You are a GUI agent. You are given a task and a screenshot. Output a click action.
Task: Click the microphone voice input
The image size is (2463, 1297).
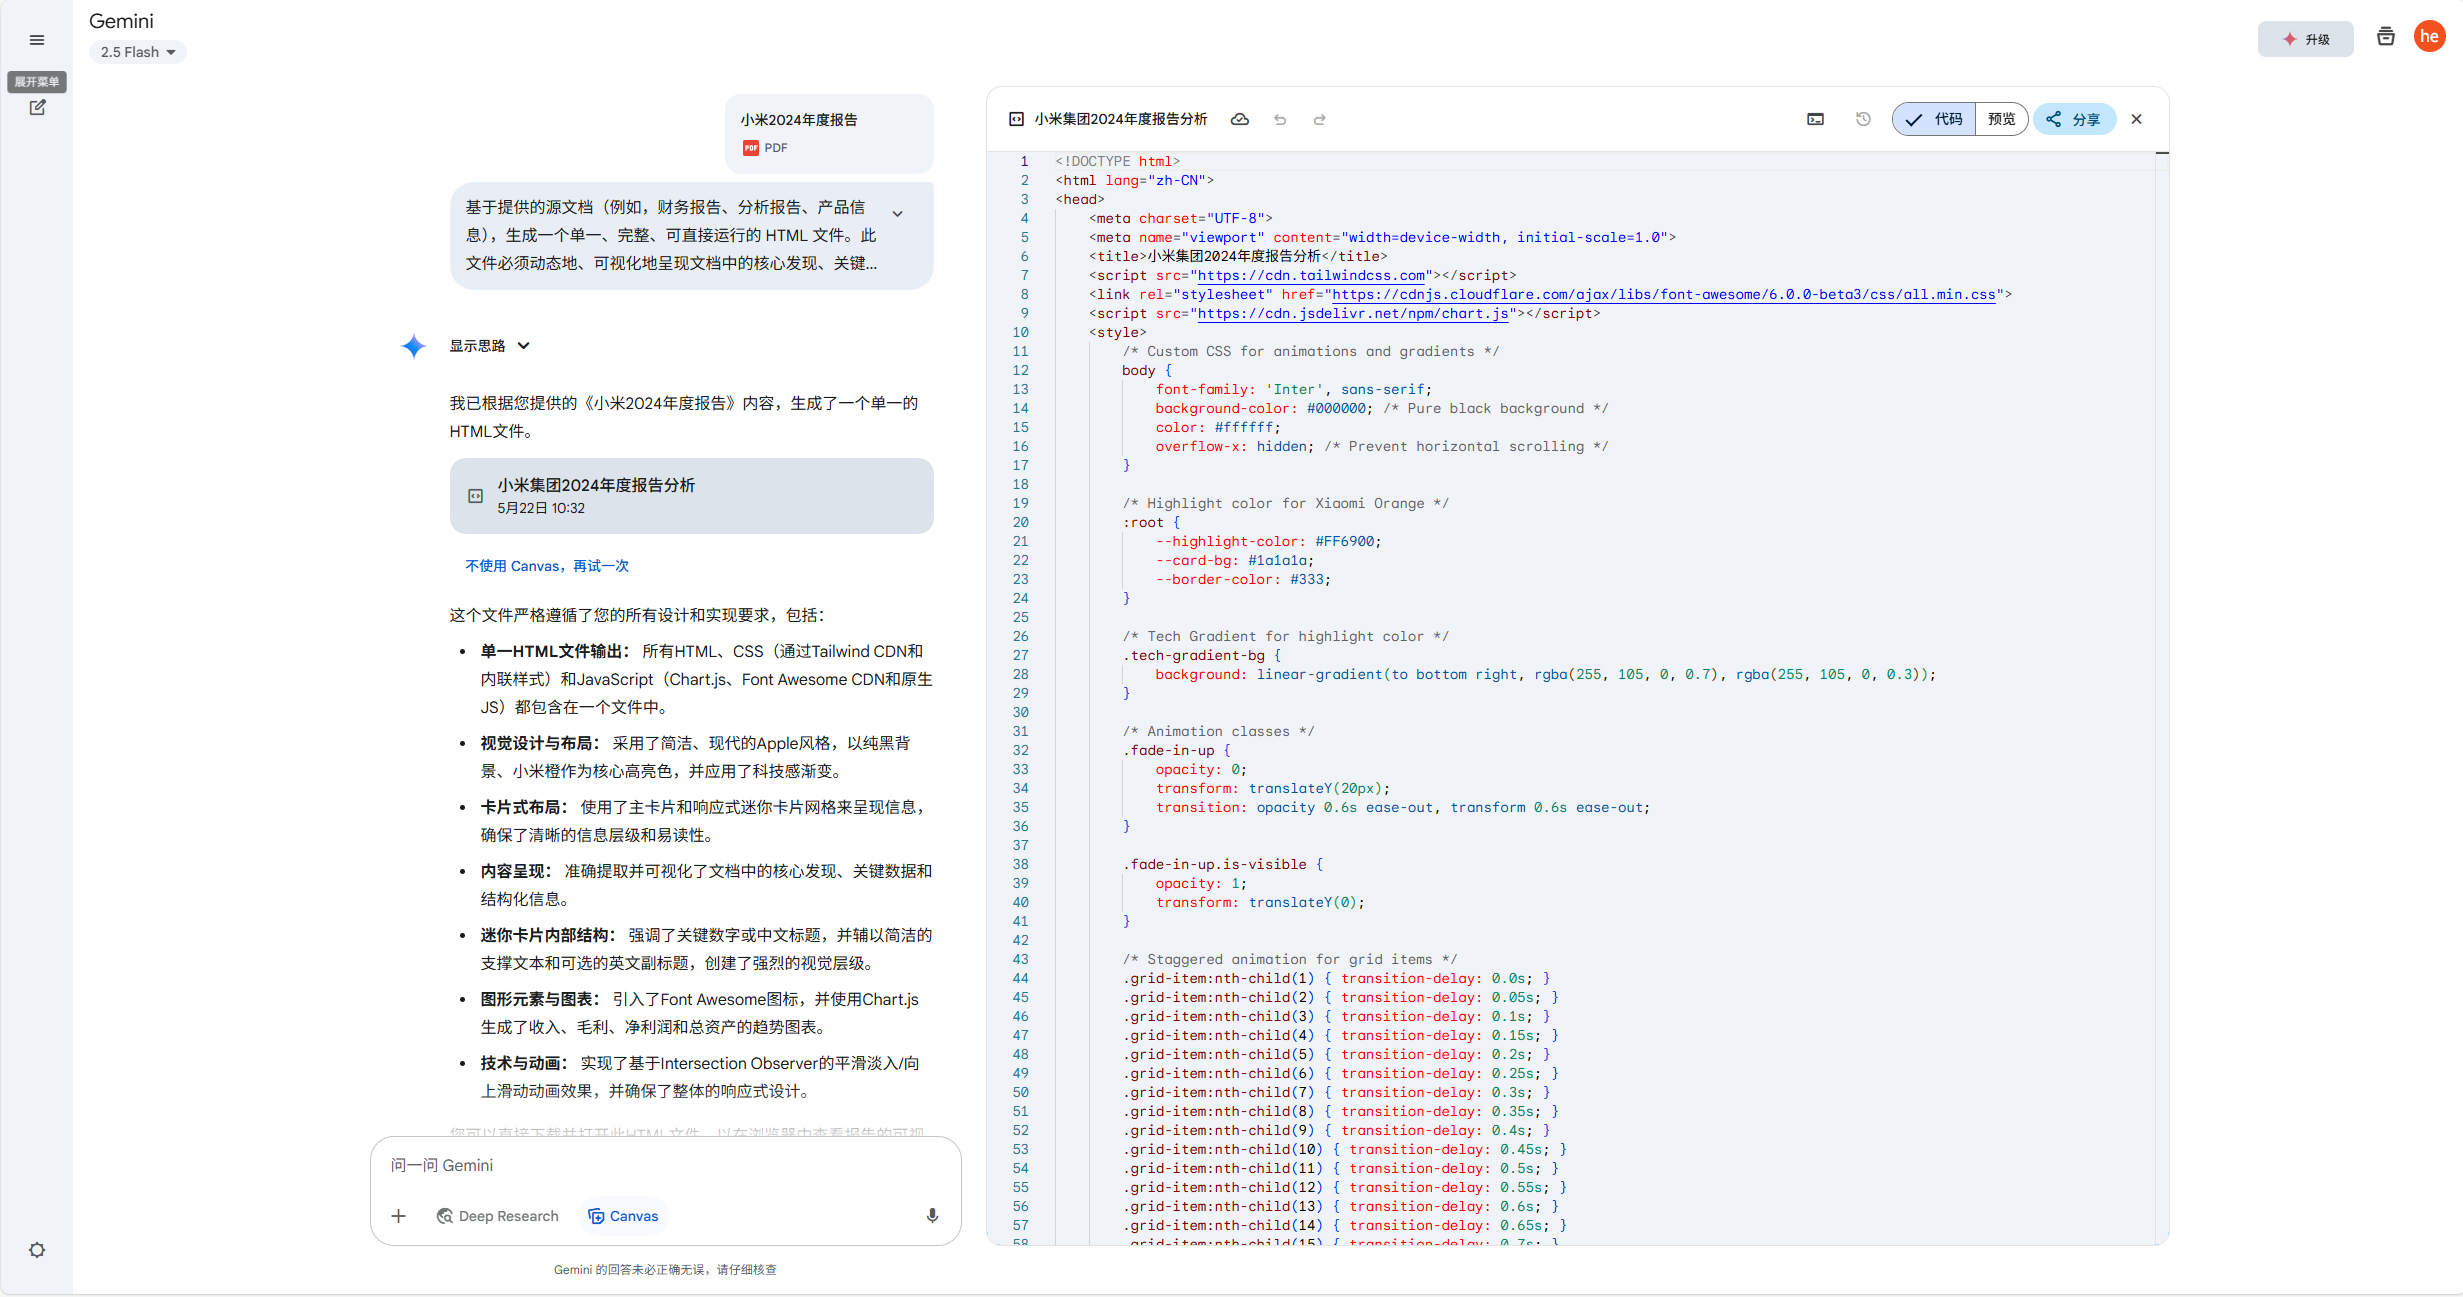click(x=931, y=1215)
